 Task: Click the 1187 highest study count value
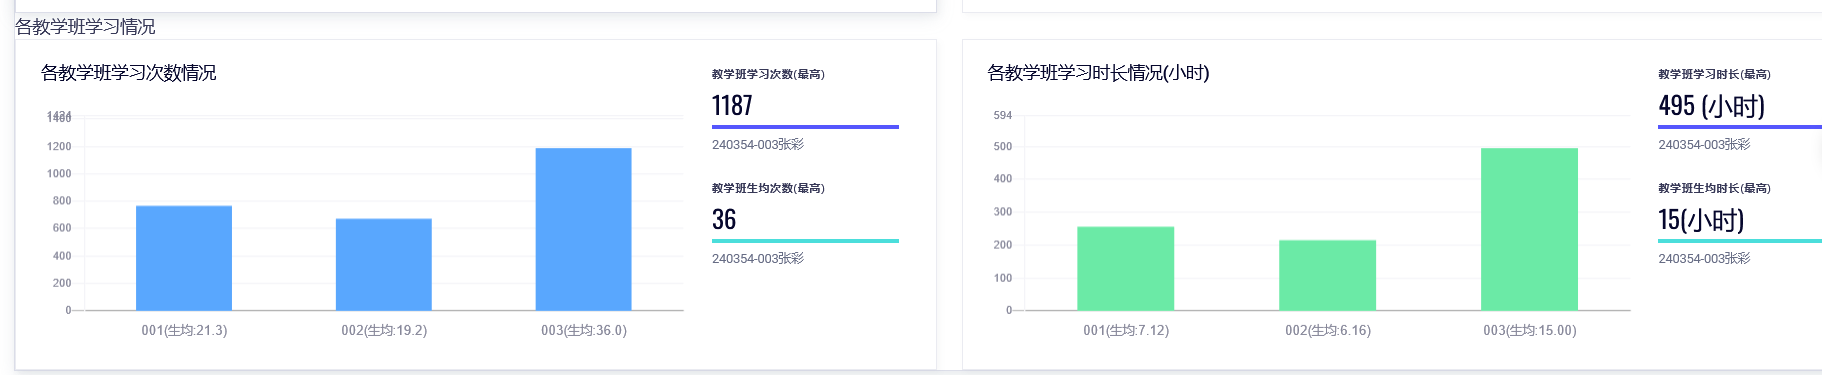coord(732,106)
